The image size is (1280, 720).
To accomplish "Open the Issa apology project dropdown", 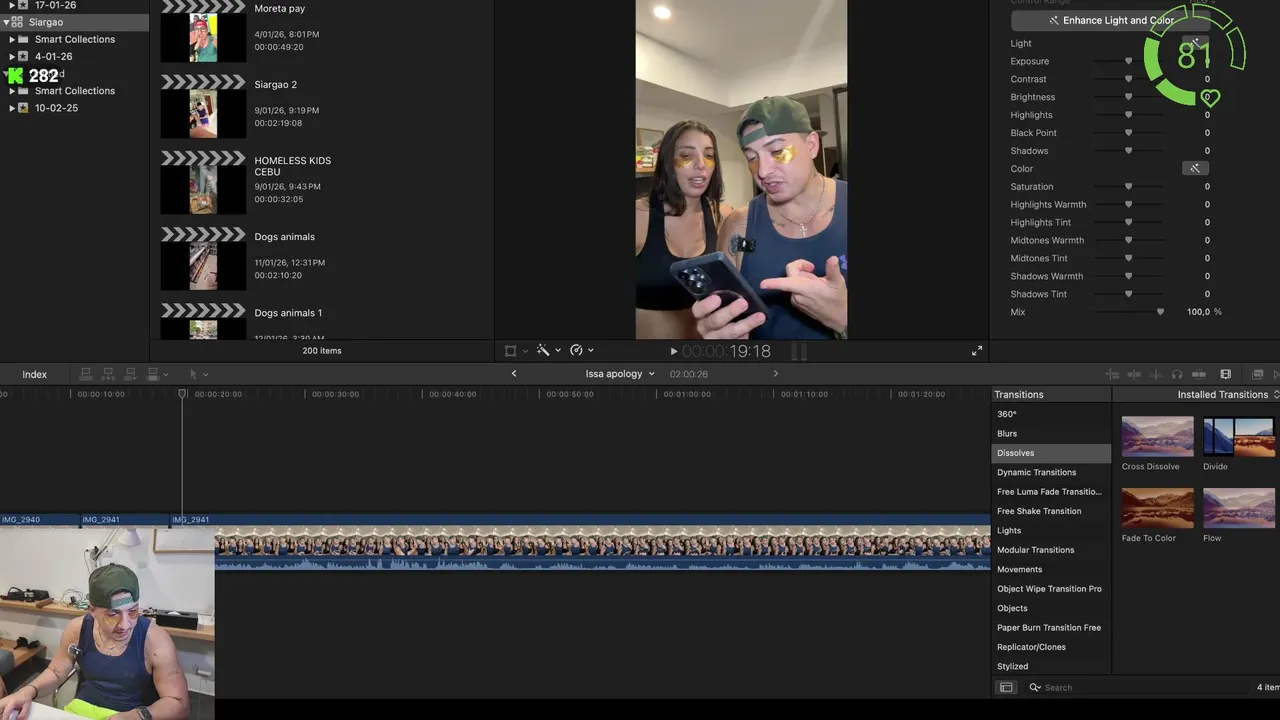I will pos(620,374).
